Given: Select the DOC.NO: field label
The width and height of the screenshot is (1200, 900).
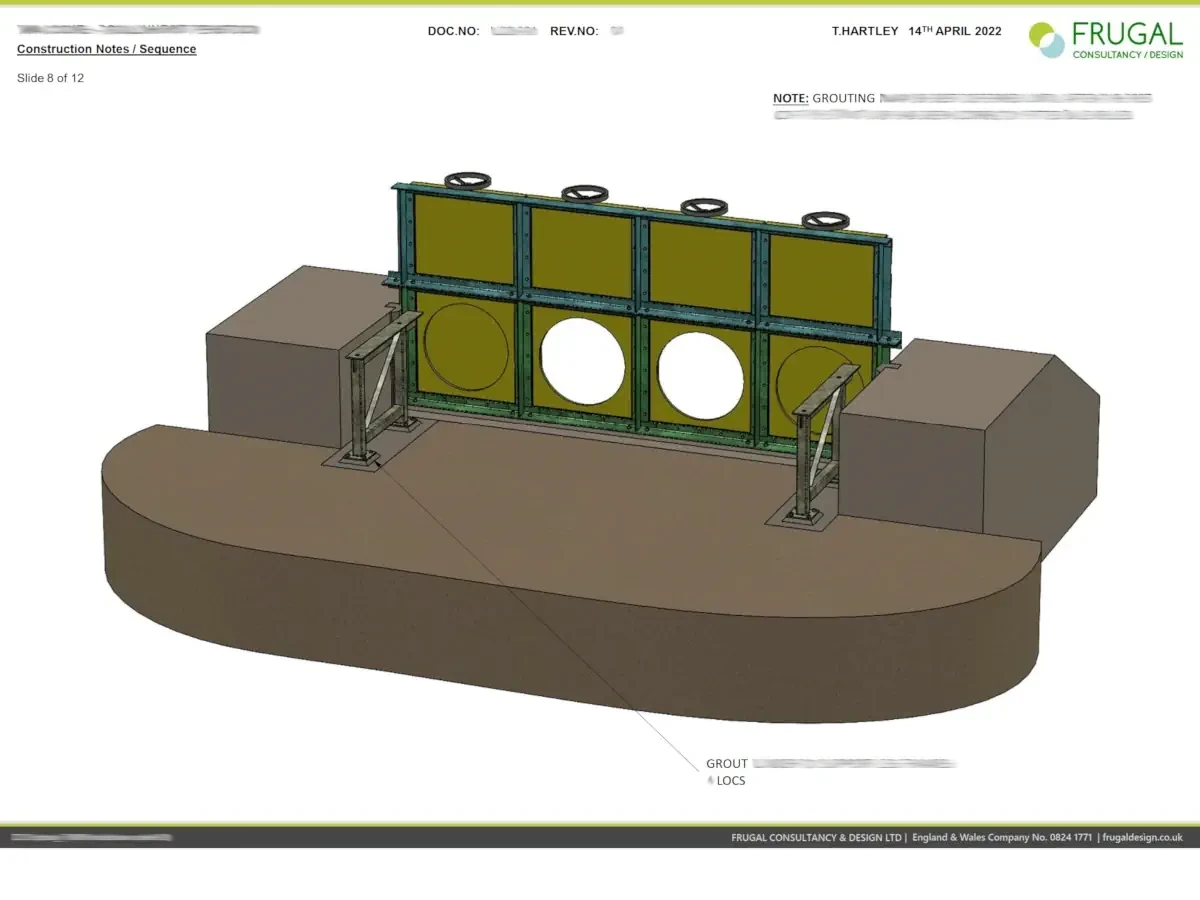Looking at the screenshot, I should 454,31.
